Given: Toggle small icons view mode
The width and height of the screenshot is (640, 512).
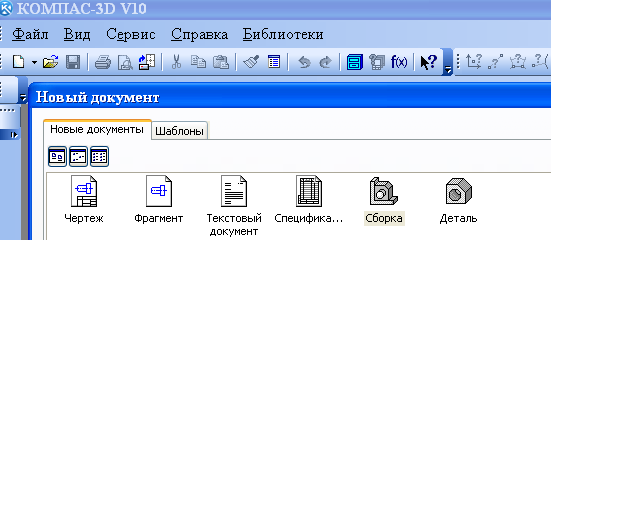Looking at the screenshot, I should pos(78,156).
